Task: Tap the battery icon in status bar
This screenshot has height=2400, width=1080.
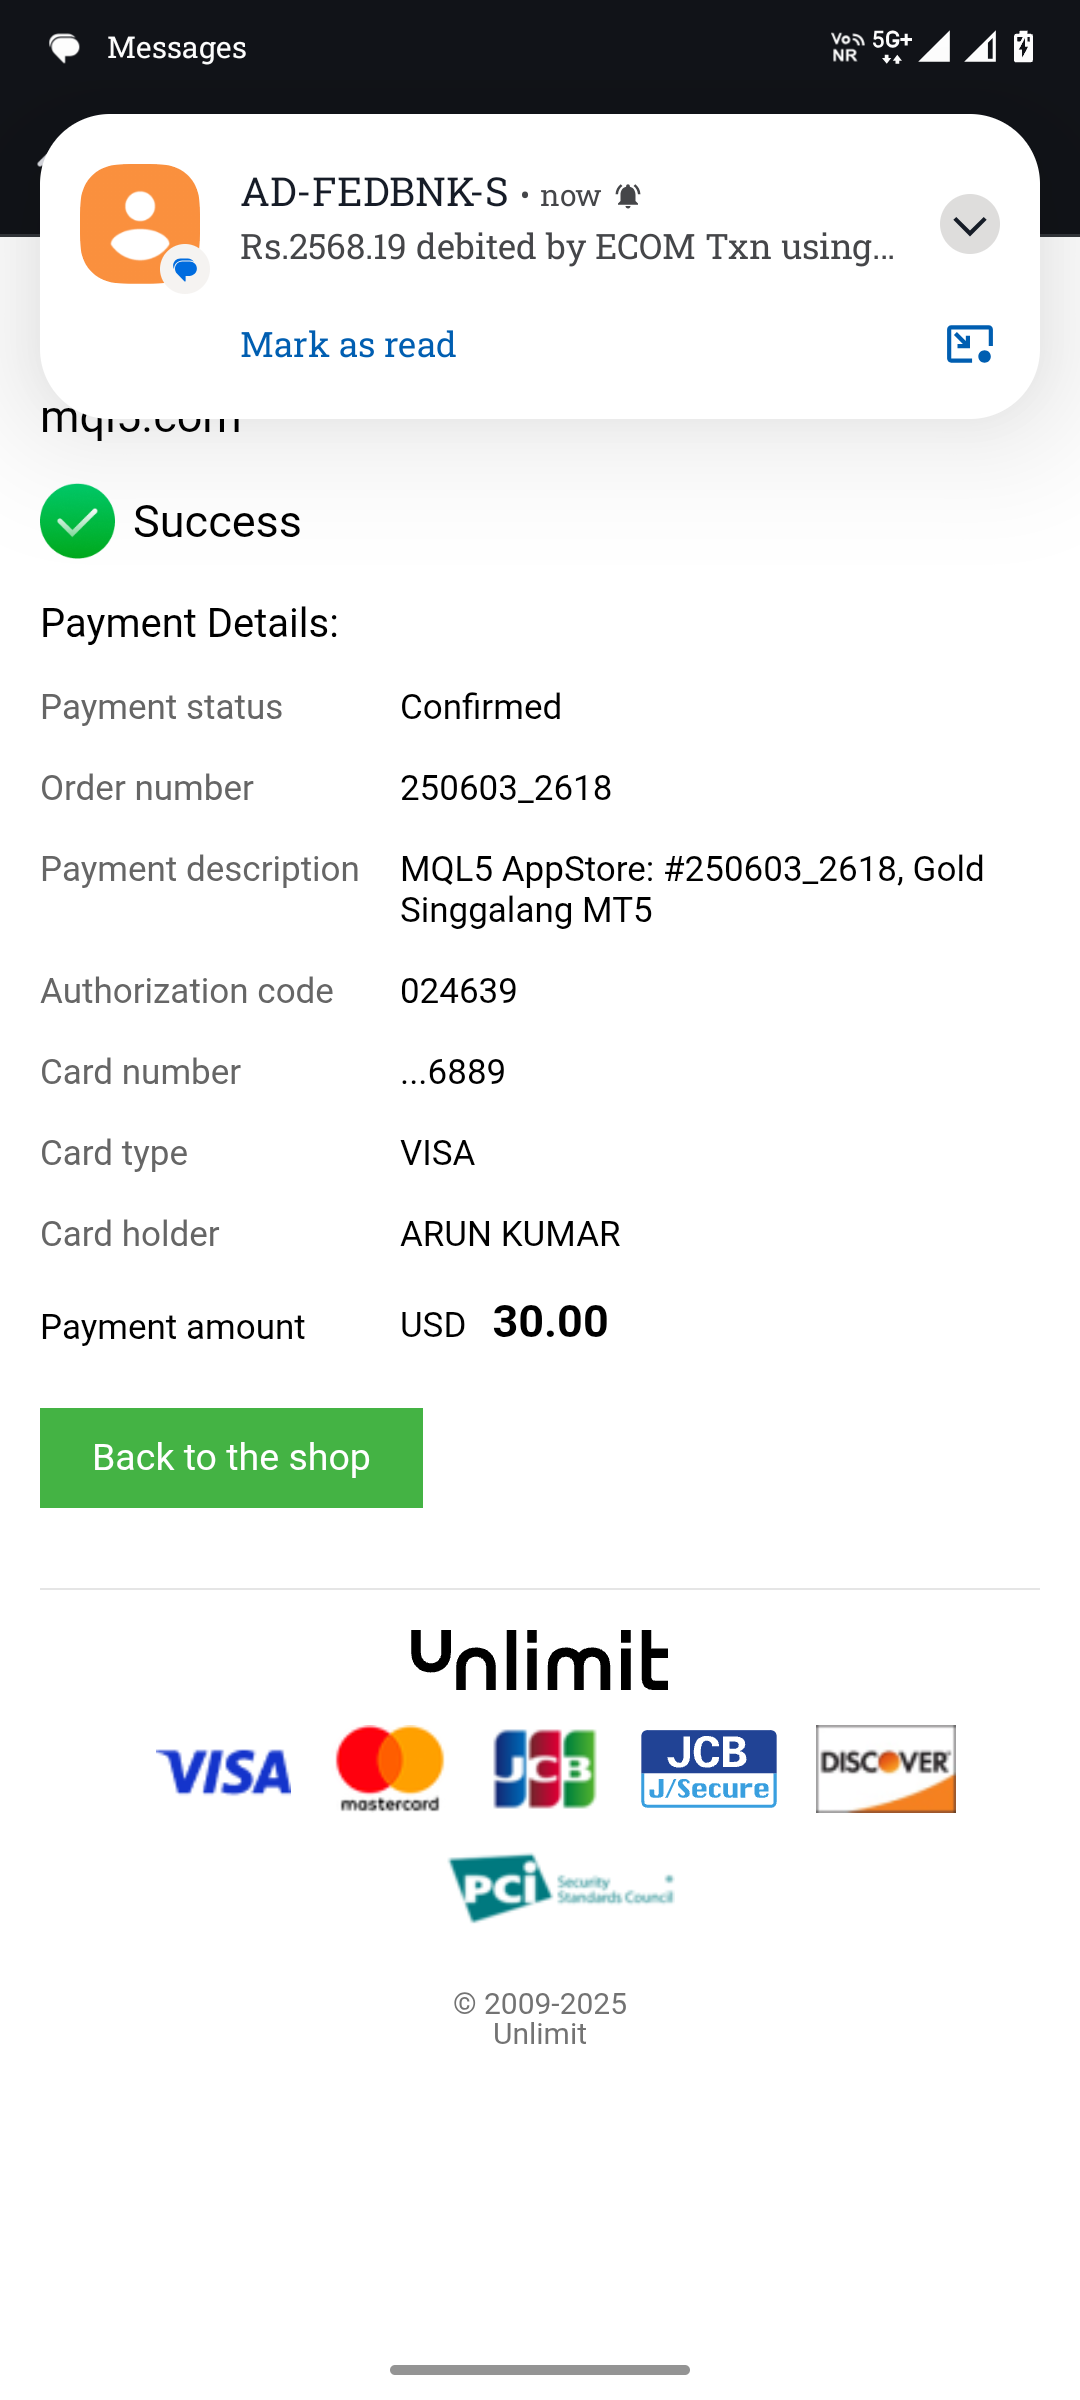Action: pyautogui.click(x=1023, y=46)
